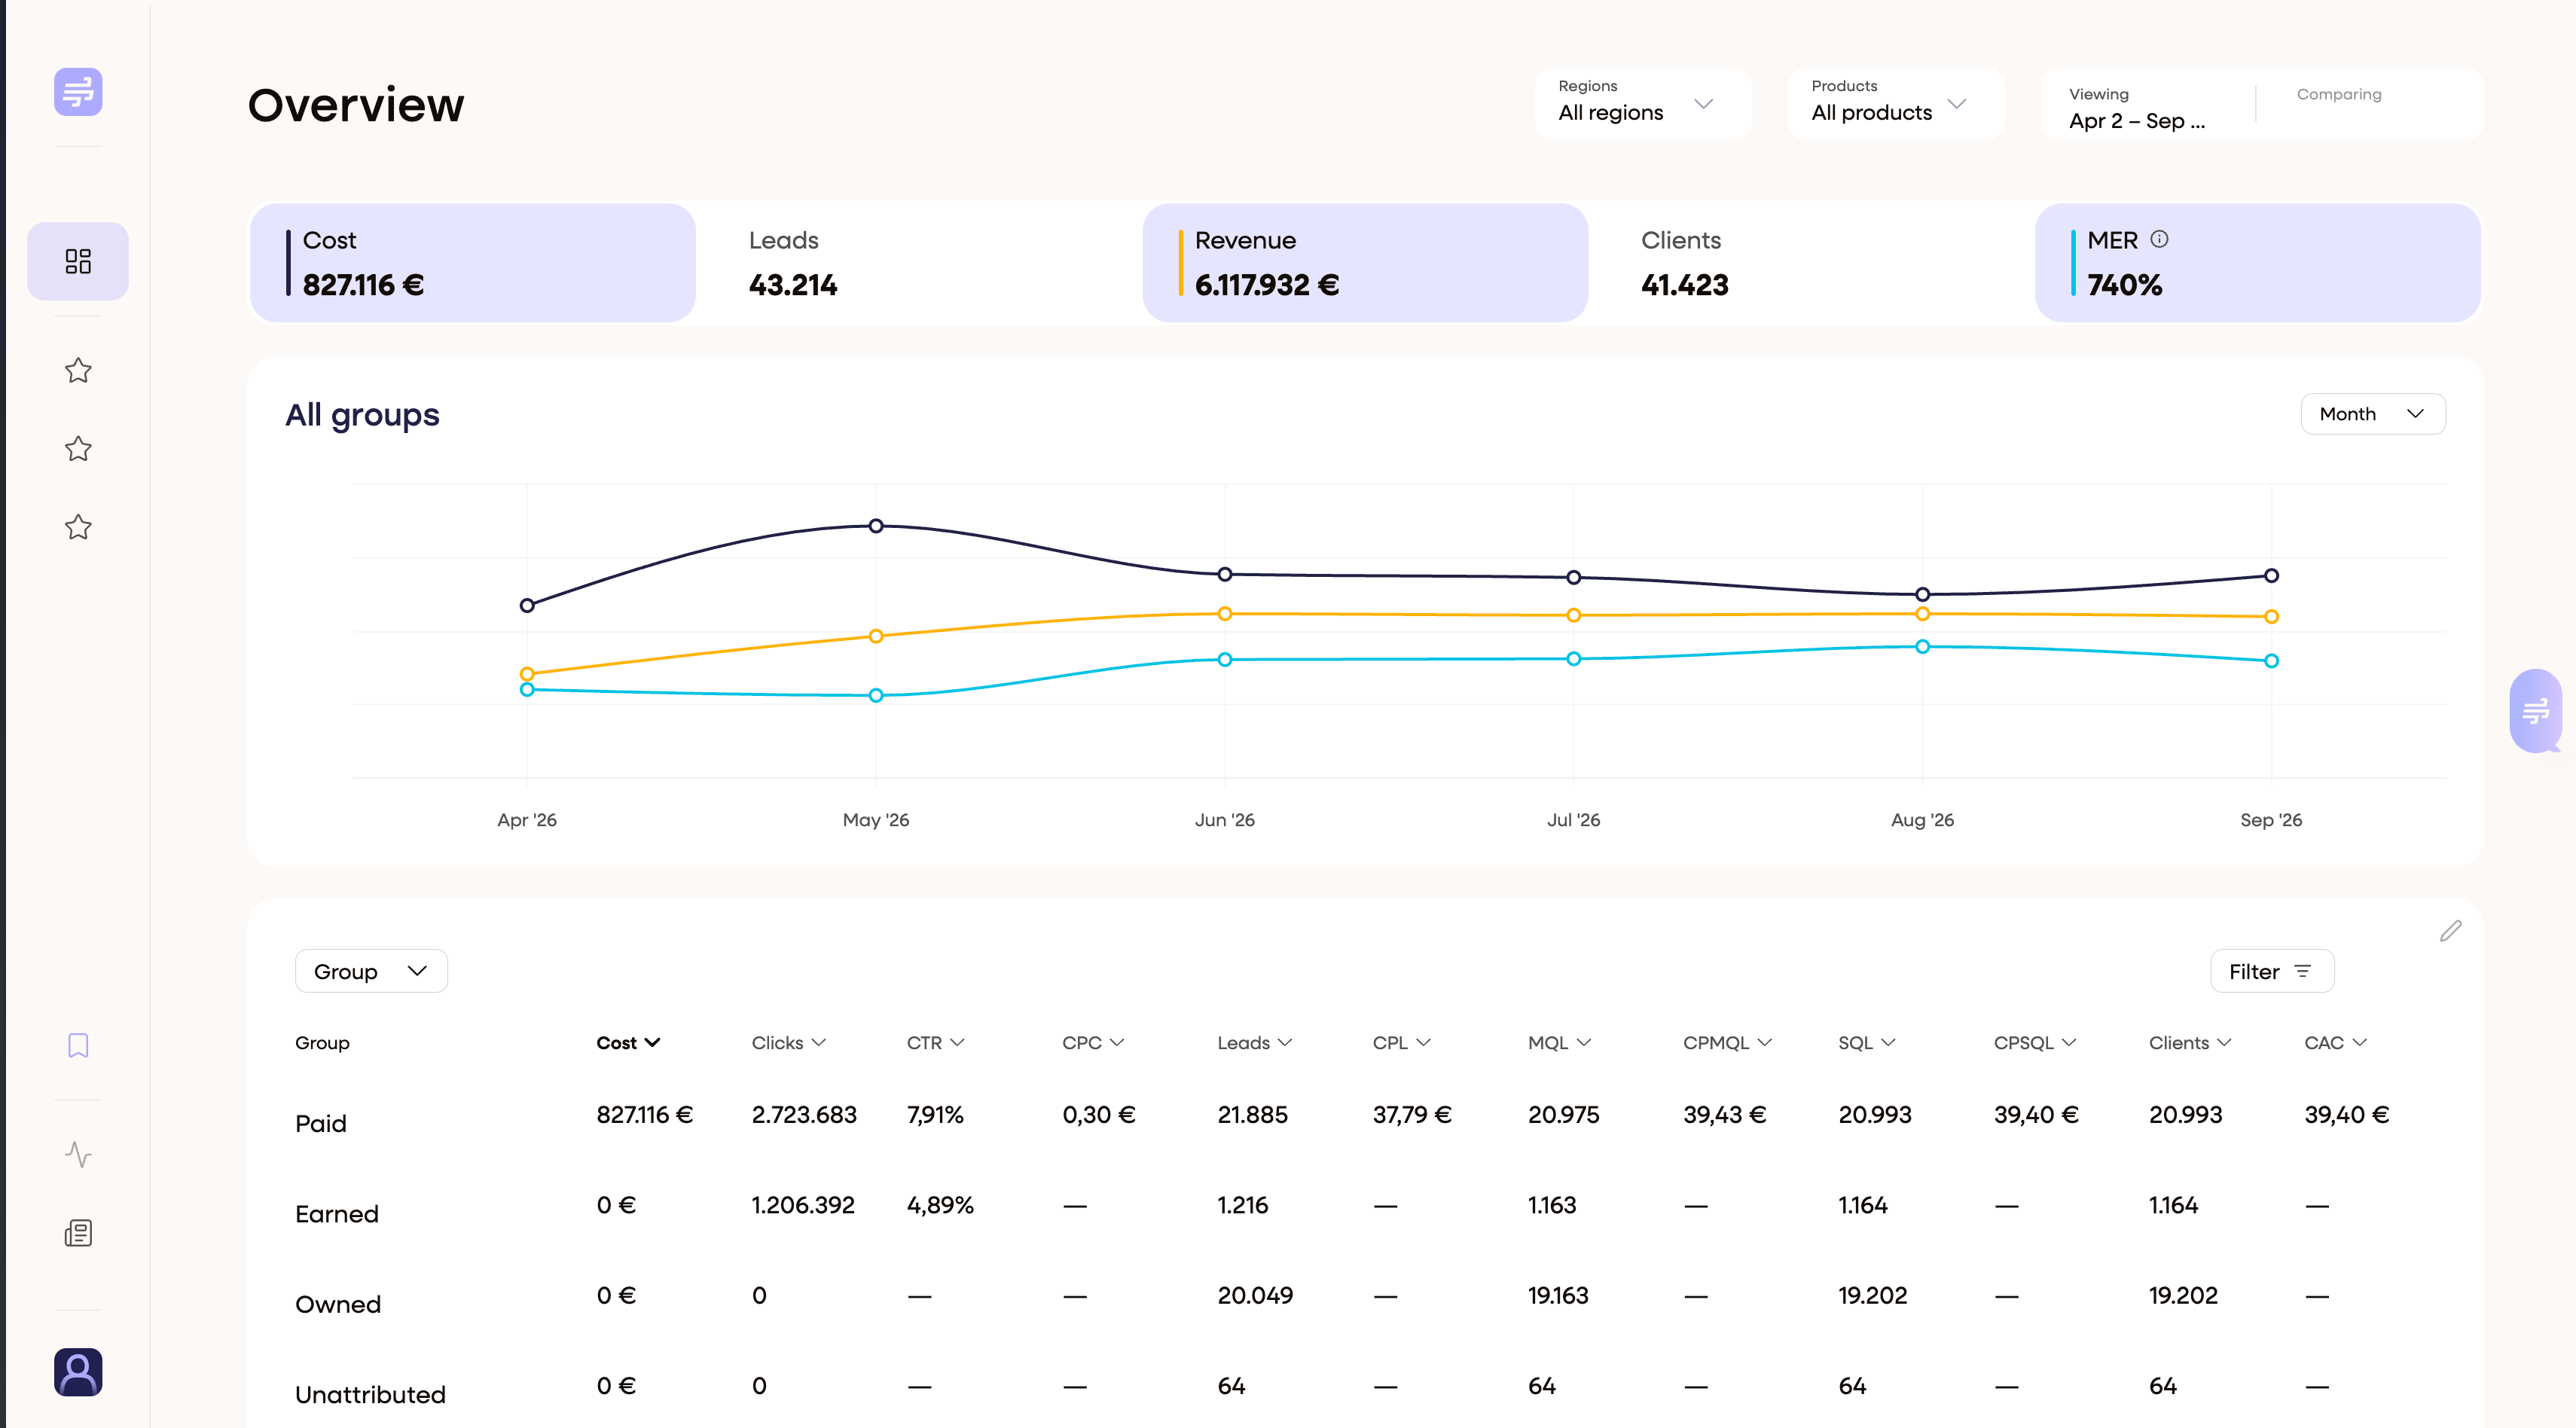Screen dimensions: 2576x1428
Task: Toggle the Revenue metric card
Action: point(1365,263)
